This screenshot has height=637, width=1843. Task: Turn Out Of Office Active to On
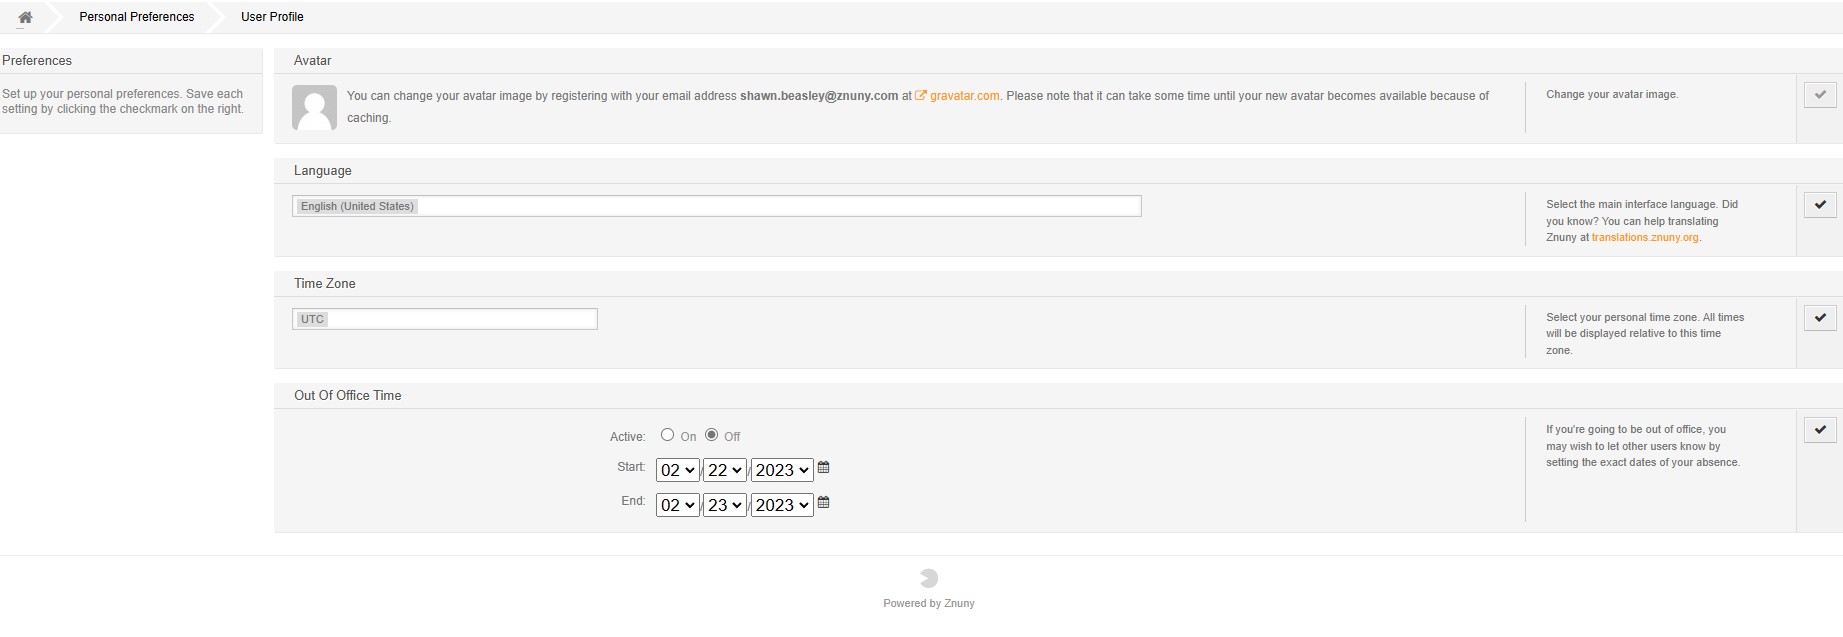coord(667,435)
